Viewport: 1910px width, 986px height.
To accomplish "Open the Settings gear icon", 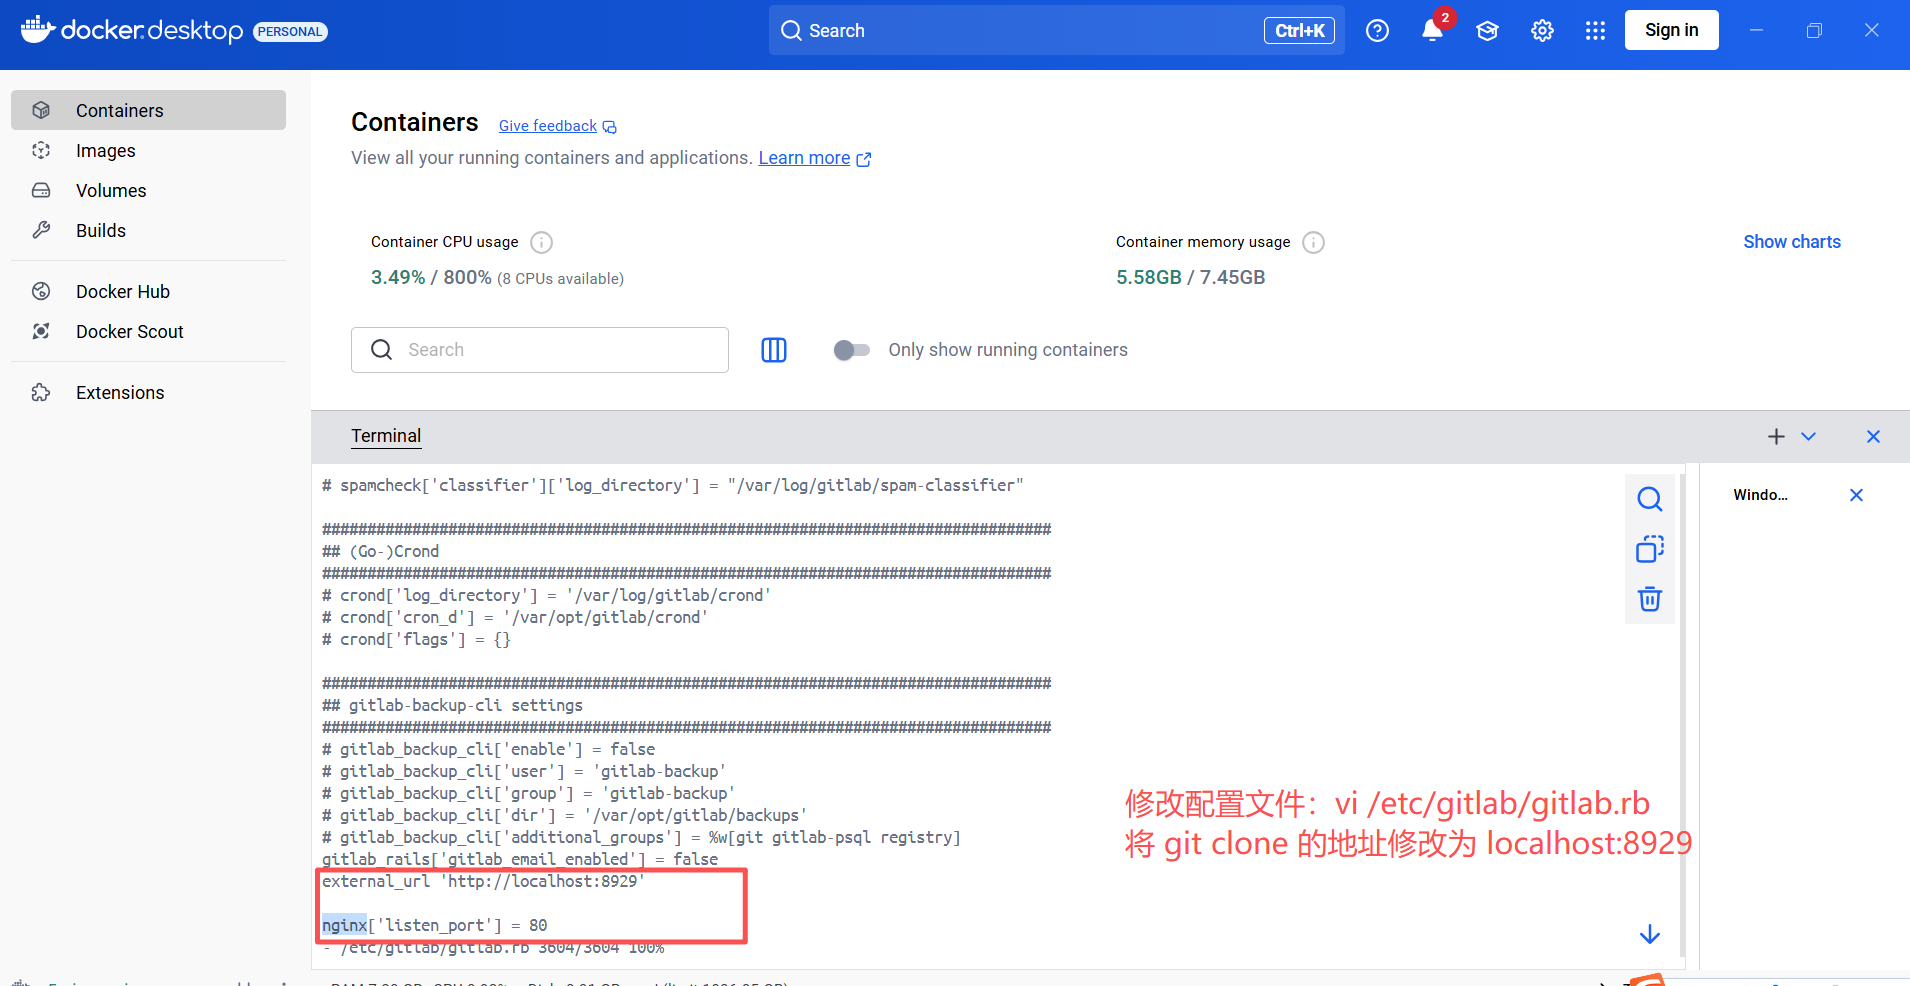I will pos(1542,31).
